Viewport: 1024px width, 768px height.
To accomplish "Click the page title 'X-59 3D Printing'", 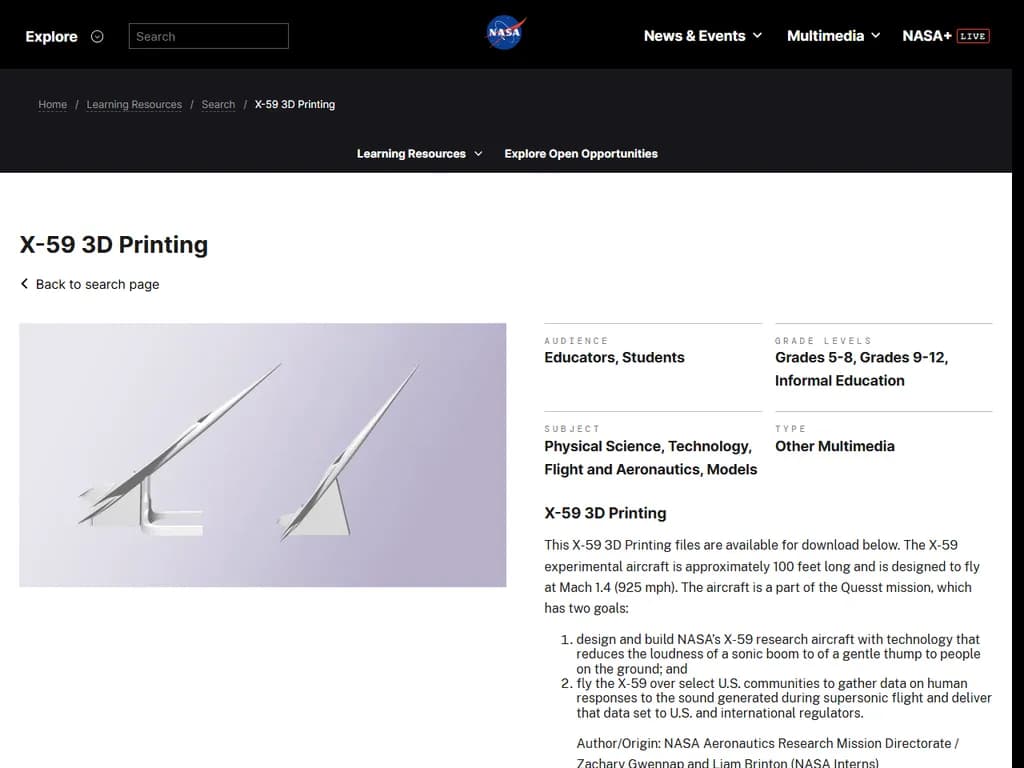I will click(114, 245).
